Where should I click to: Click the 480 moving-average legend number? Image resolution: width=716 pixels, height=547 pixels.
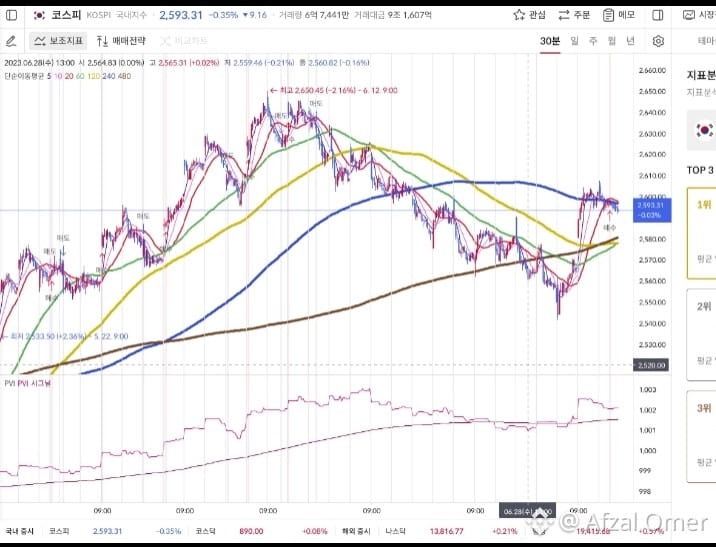[x=124, y=76]
